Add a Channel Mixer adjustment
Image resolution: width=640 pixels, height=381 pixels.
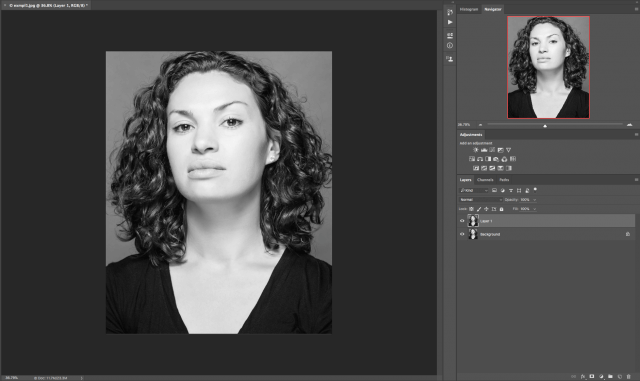coord(504,159)
